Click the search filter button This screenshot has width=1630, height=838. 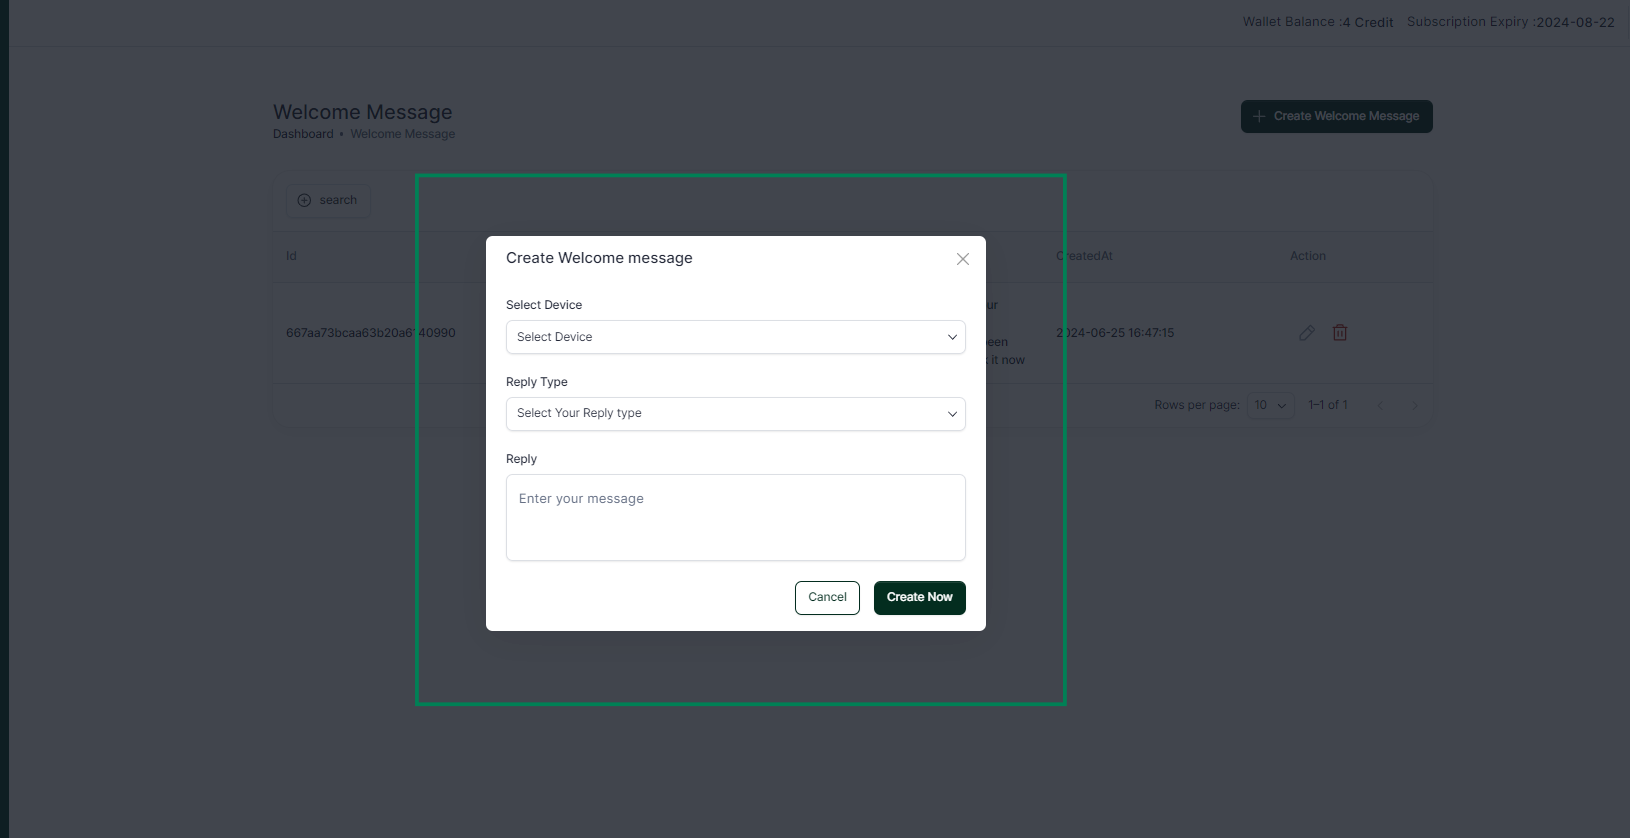click(x=328, y=200)
